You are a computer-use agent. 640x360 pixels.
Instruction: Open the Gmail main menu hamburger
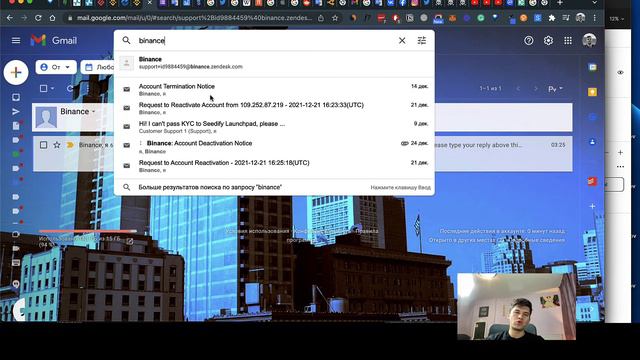16,40
